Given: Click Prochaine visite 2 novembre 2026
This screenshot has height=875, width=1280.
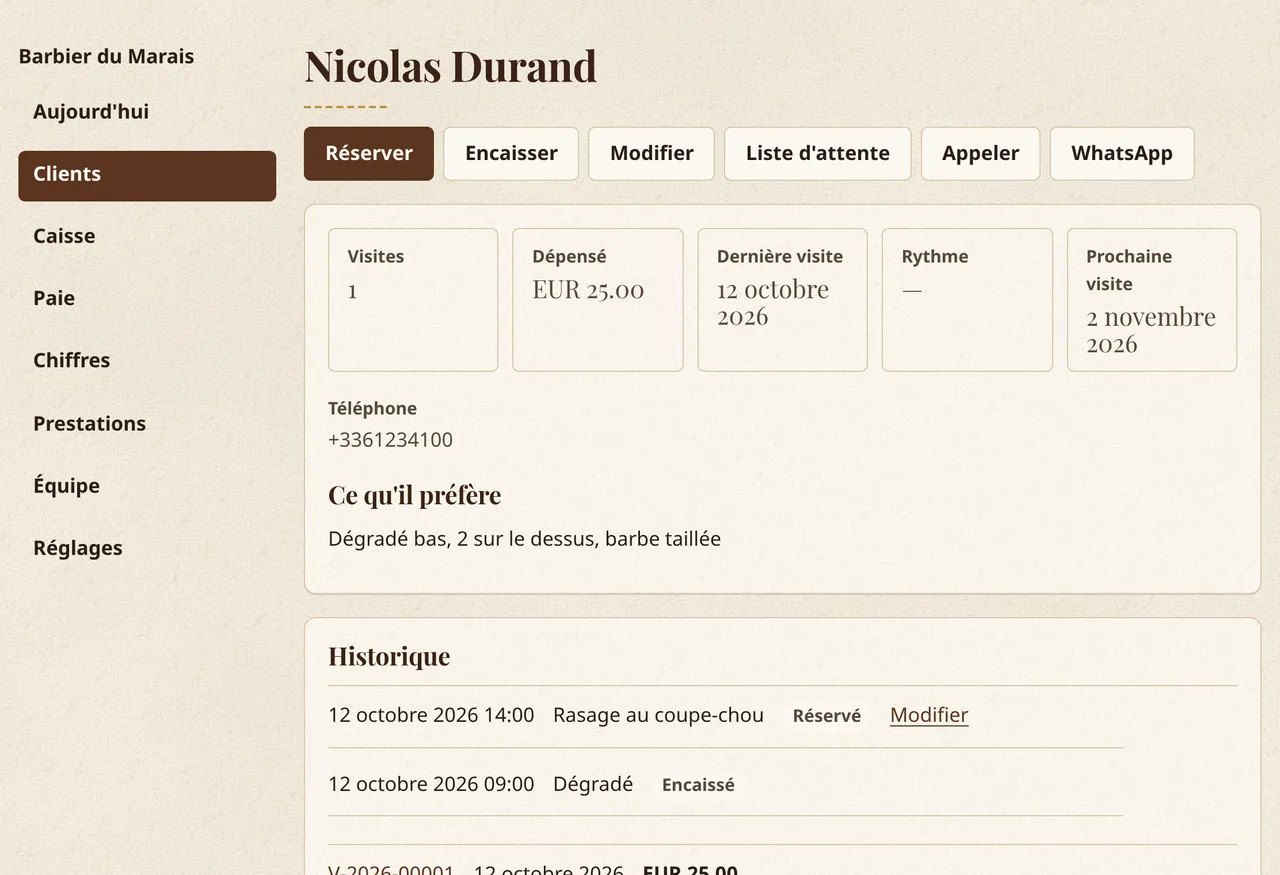Looking at the screenshot, I should pyautogui.click(x=1151, y=330).
